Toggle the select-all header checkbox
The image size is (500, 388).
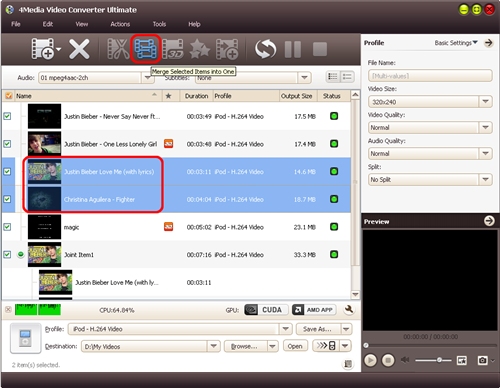[9, 96]
